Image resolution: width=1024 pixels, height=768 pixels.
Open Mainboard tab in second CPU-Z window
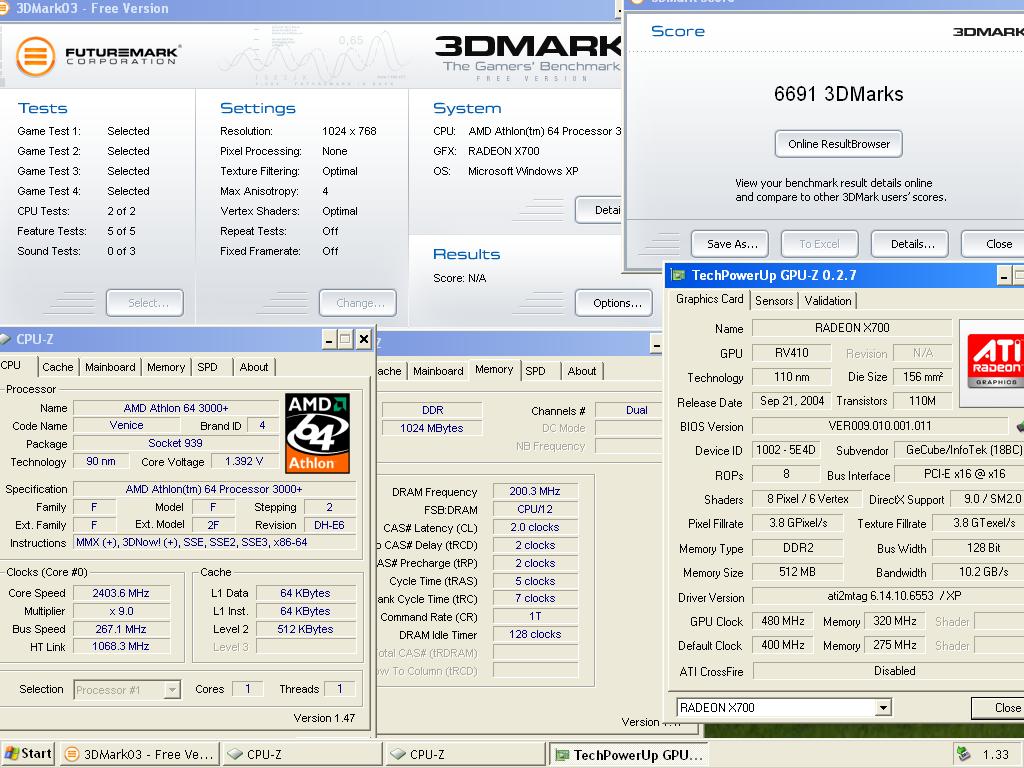point(438,371)
